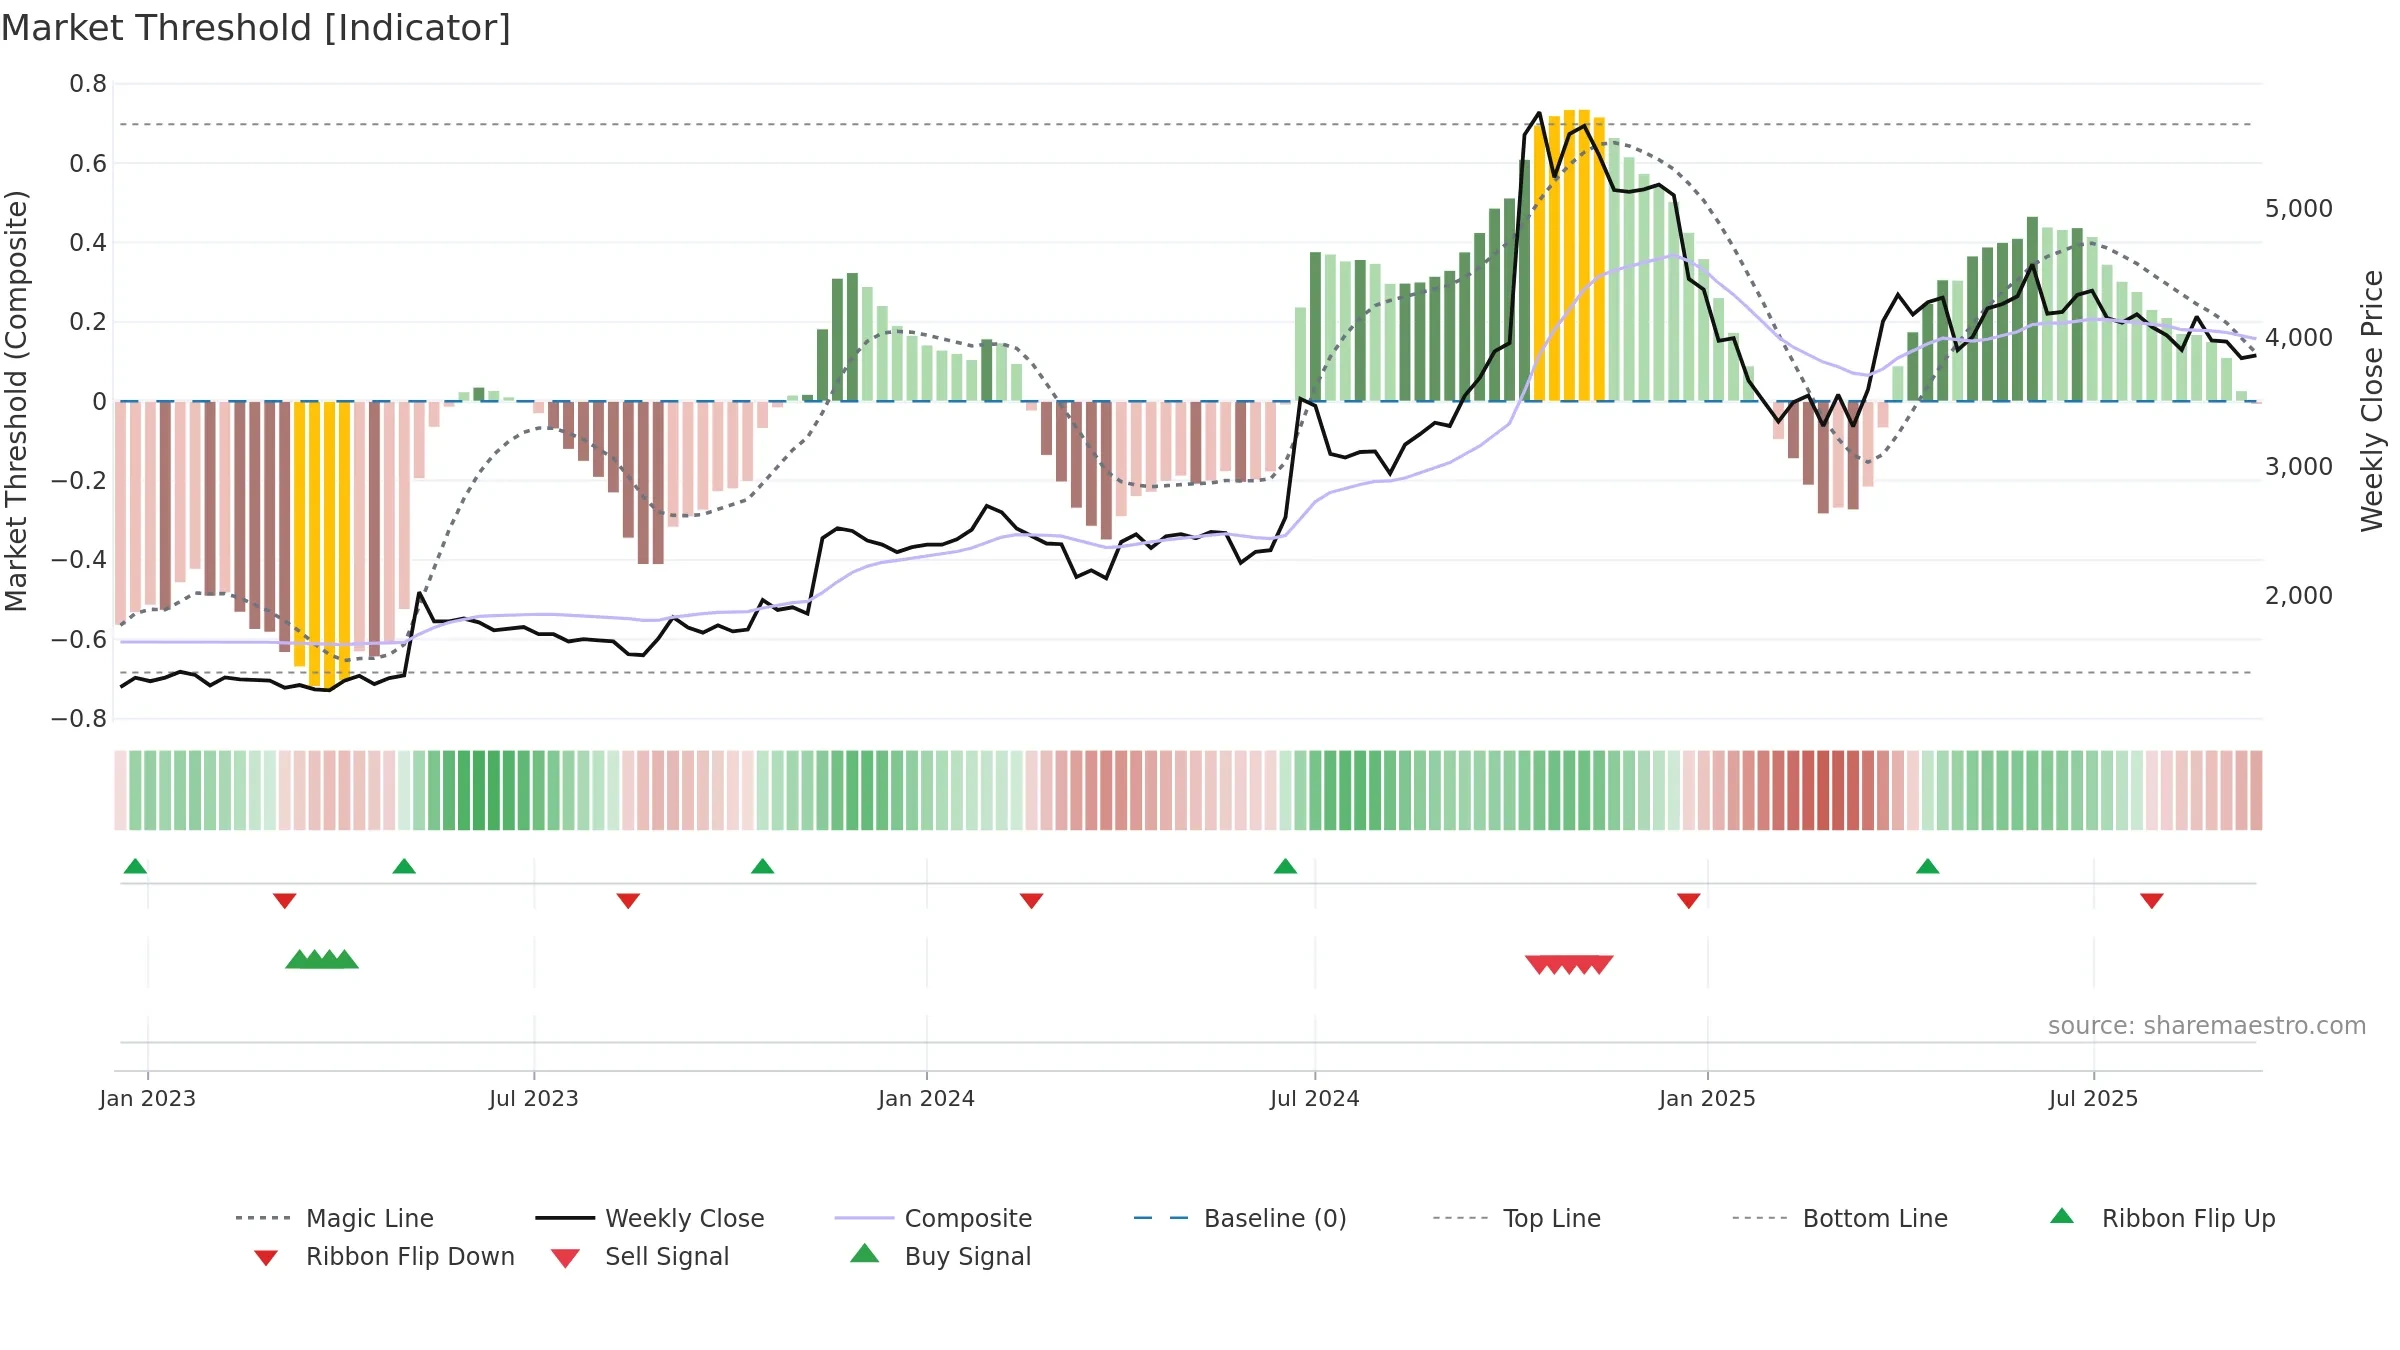
Task: Click the 0 left axis tick label
Action: [x=99, y=401]
